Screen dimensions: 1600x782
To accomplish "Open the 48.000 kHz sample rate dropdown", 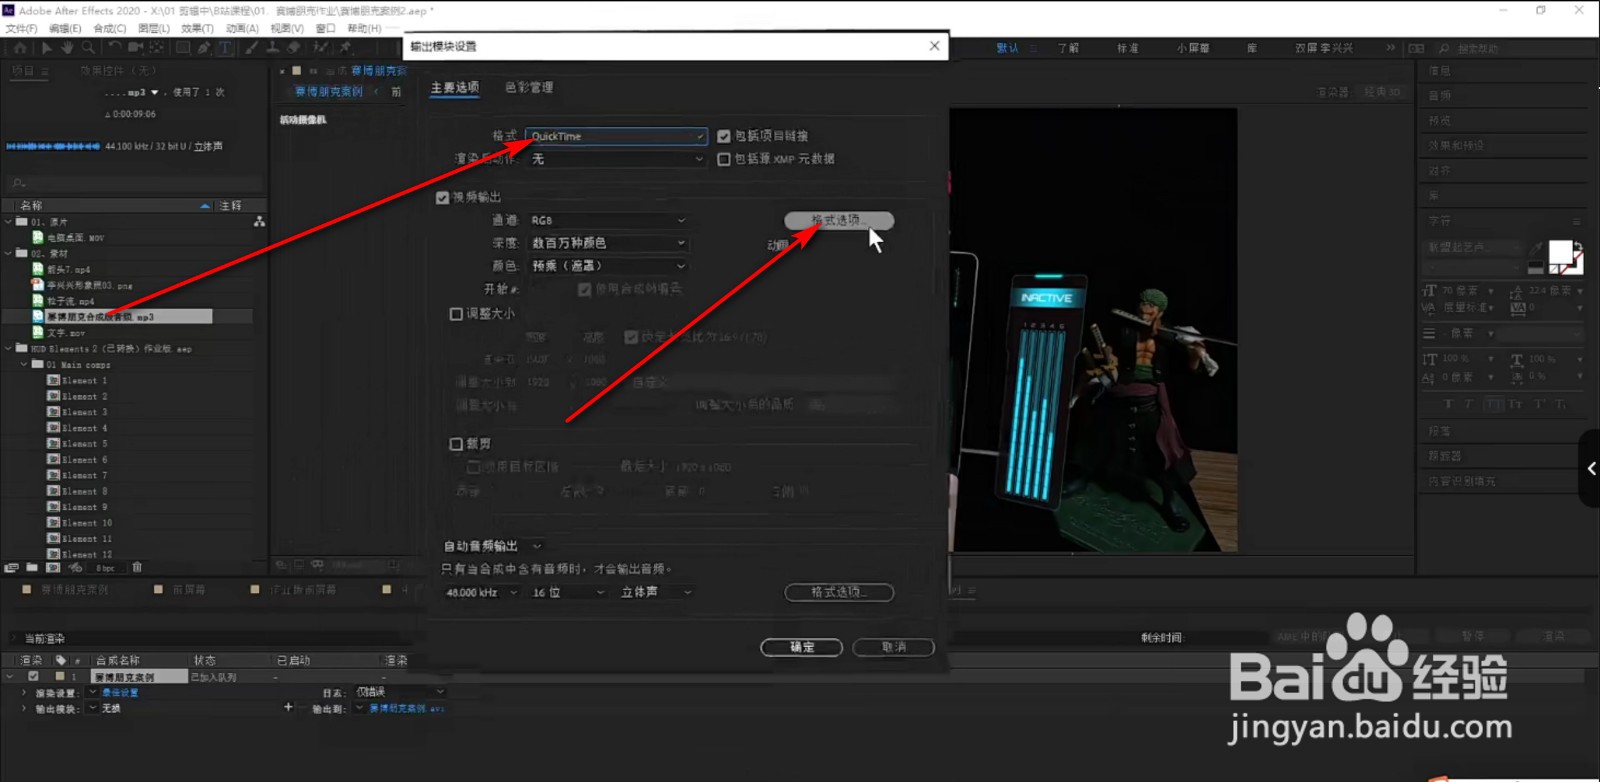I will coord(481,592).
